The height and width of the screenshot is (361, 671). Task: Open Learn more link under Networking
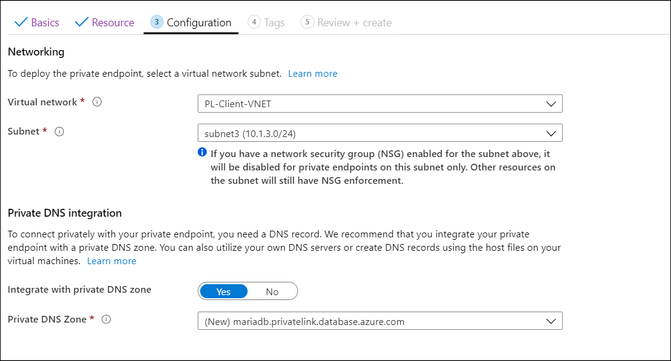coord(313,74)
